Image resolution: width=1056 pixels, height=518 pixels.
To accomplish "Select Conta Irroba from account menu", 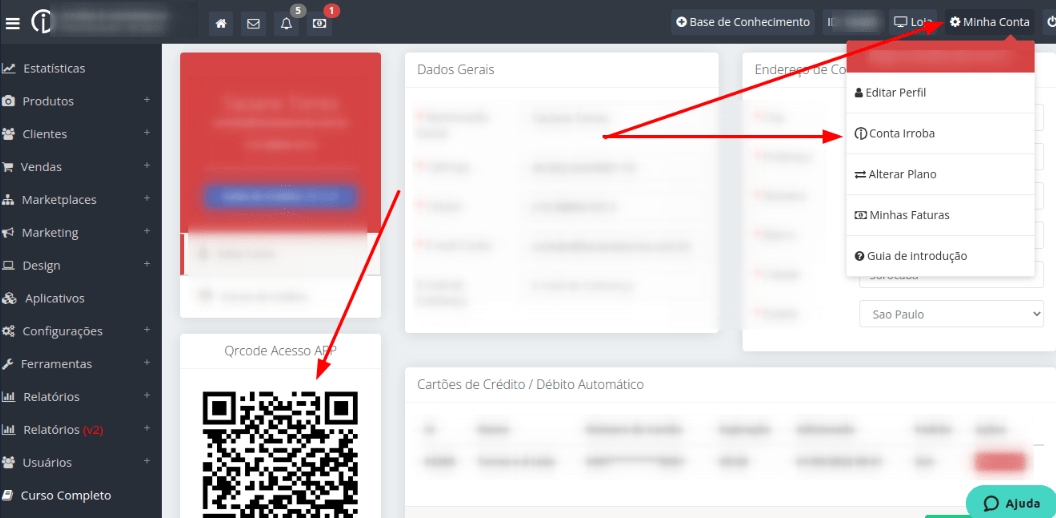I will pos(940,133).
